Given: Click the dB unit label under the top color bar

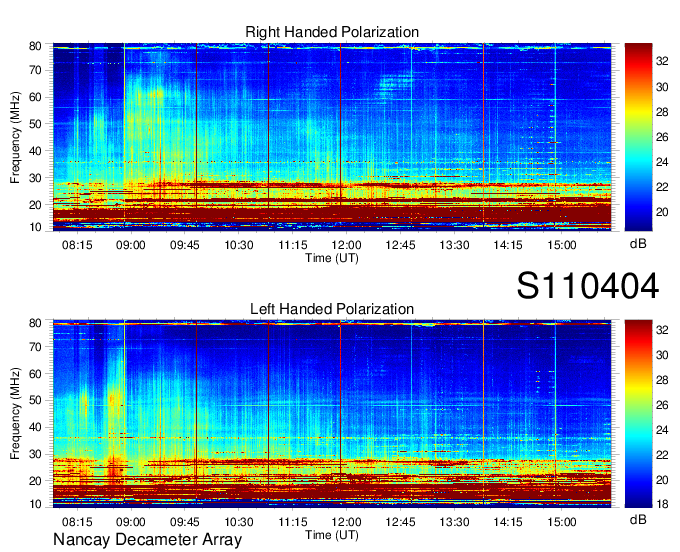Looking at the screenshot, I should click(638, 244).
